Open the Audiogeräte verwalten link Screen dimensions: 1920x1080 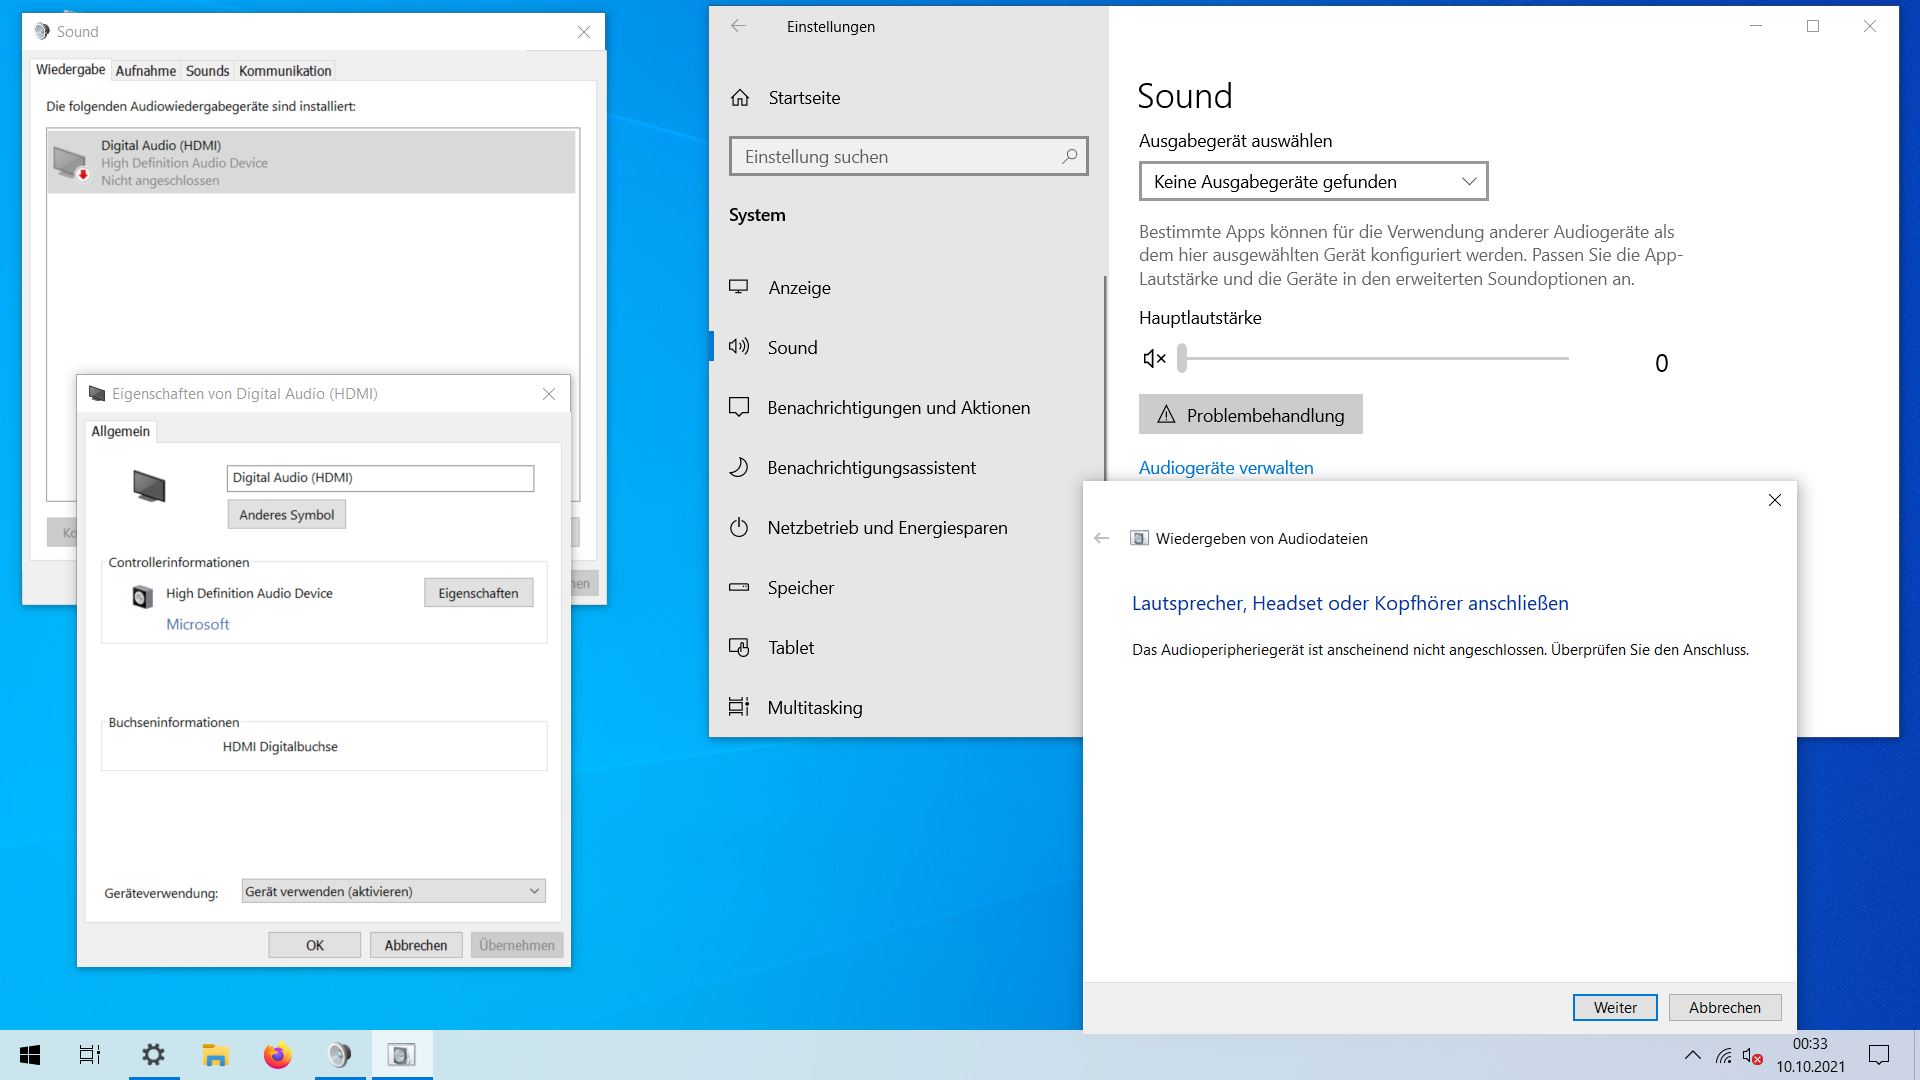[1226, 468]
